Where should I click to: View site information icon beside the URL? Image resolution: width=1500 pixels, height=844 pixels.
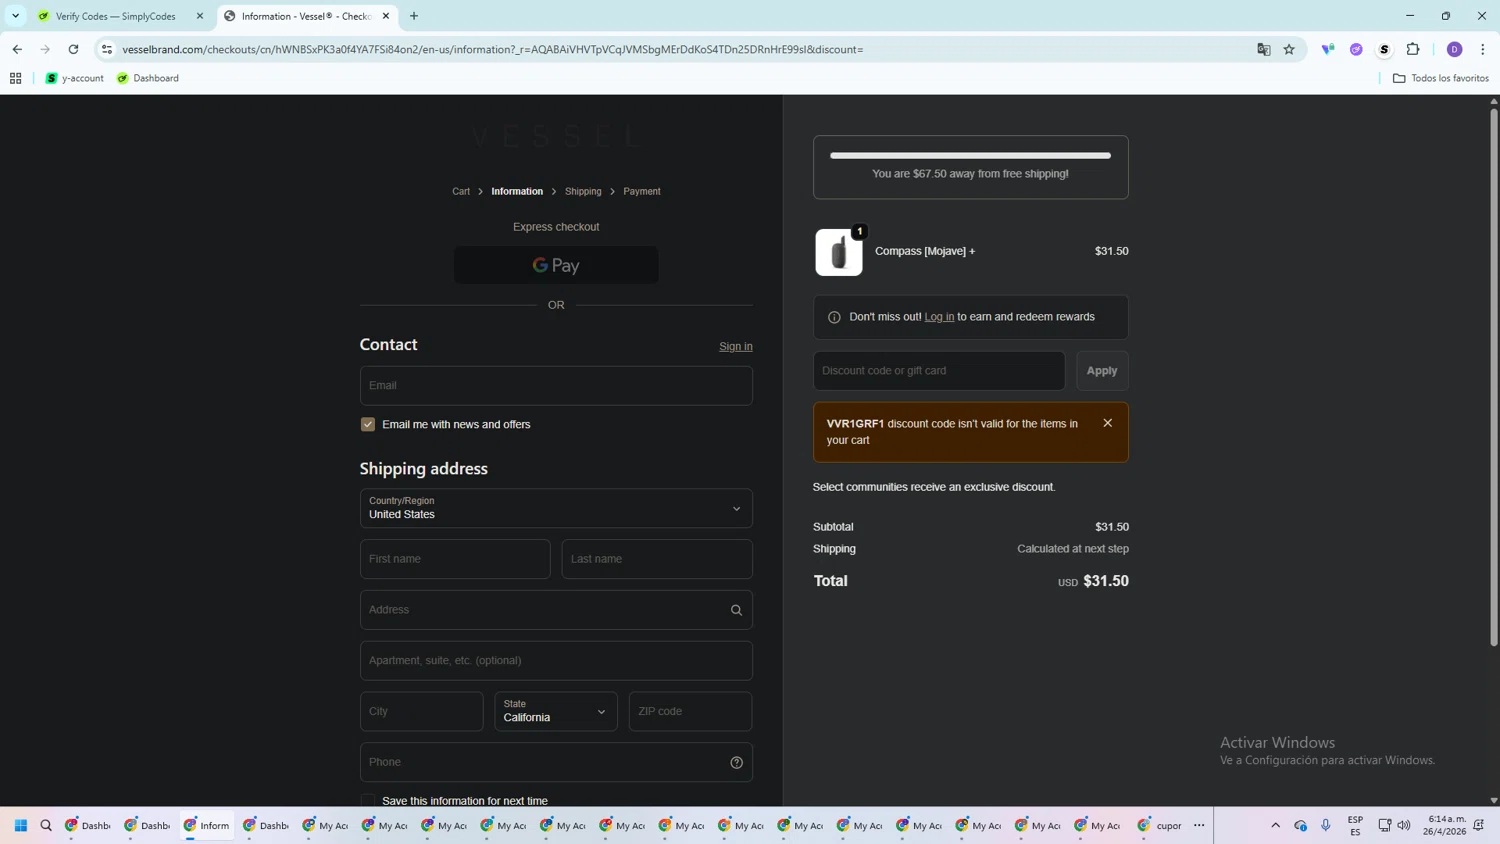click(x=107, y=49)
